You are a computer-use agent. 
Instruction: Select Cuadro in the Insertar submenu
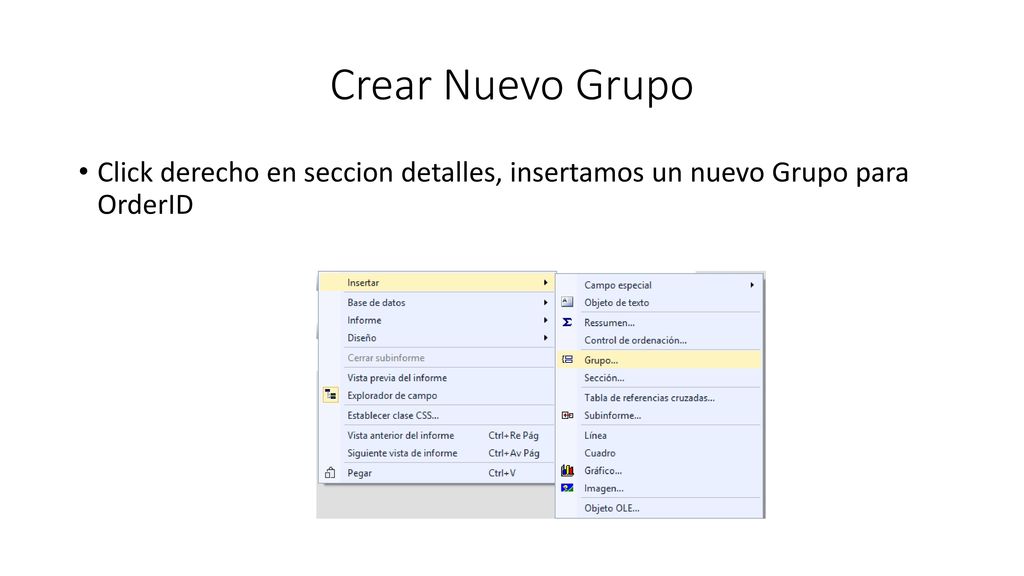tap(660, 453)
